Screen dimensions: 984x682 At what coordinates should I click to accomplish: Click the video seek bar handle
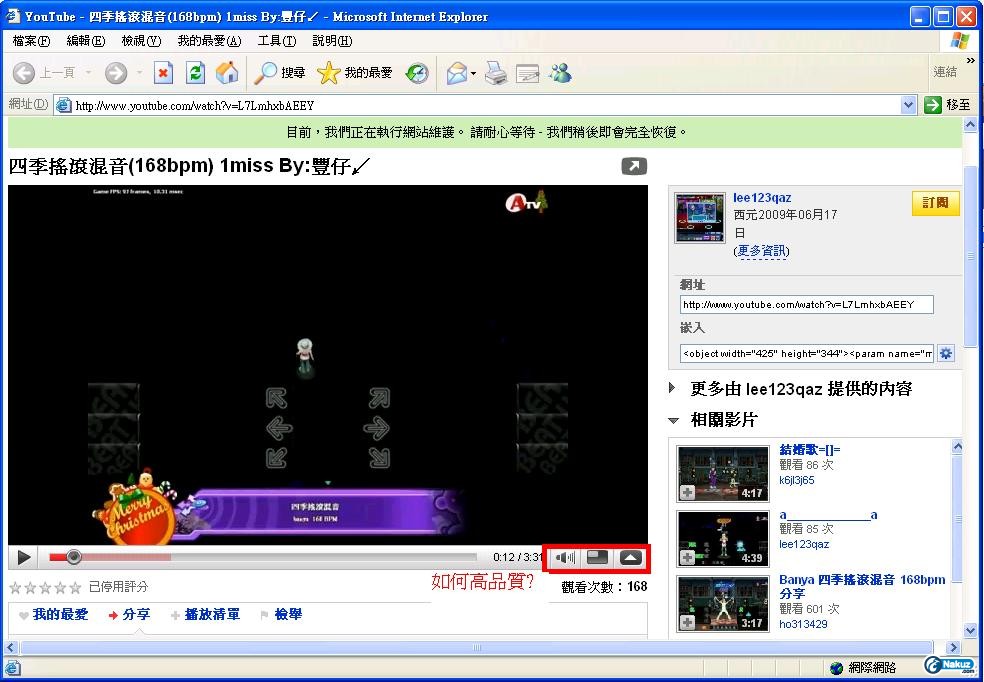tap(73, 557)
